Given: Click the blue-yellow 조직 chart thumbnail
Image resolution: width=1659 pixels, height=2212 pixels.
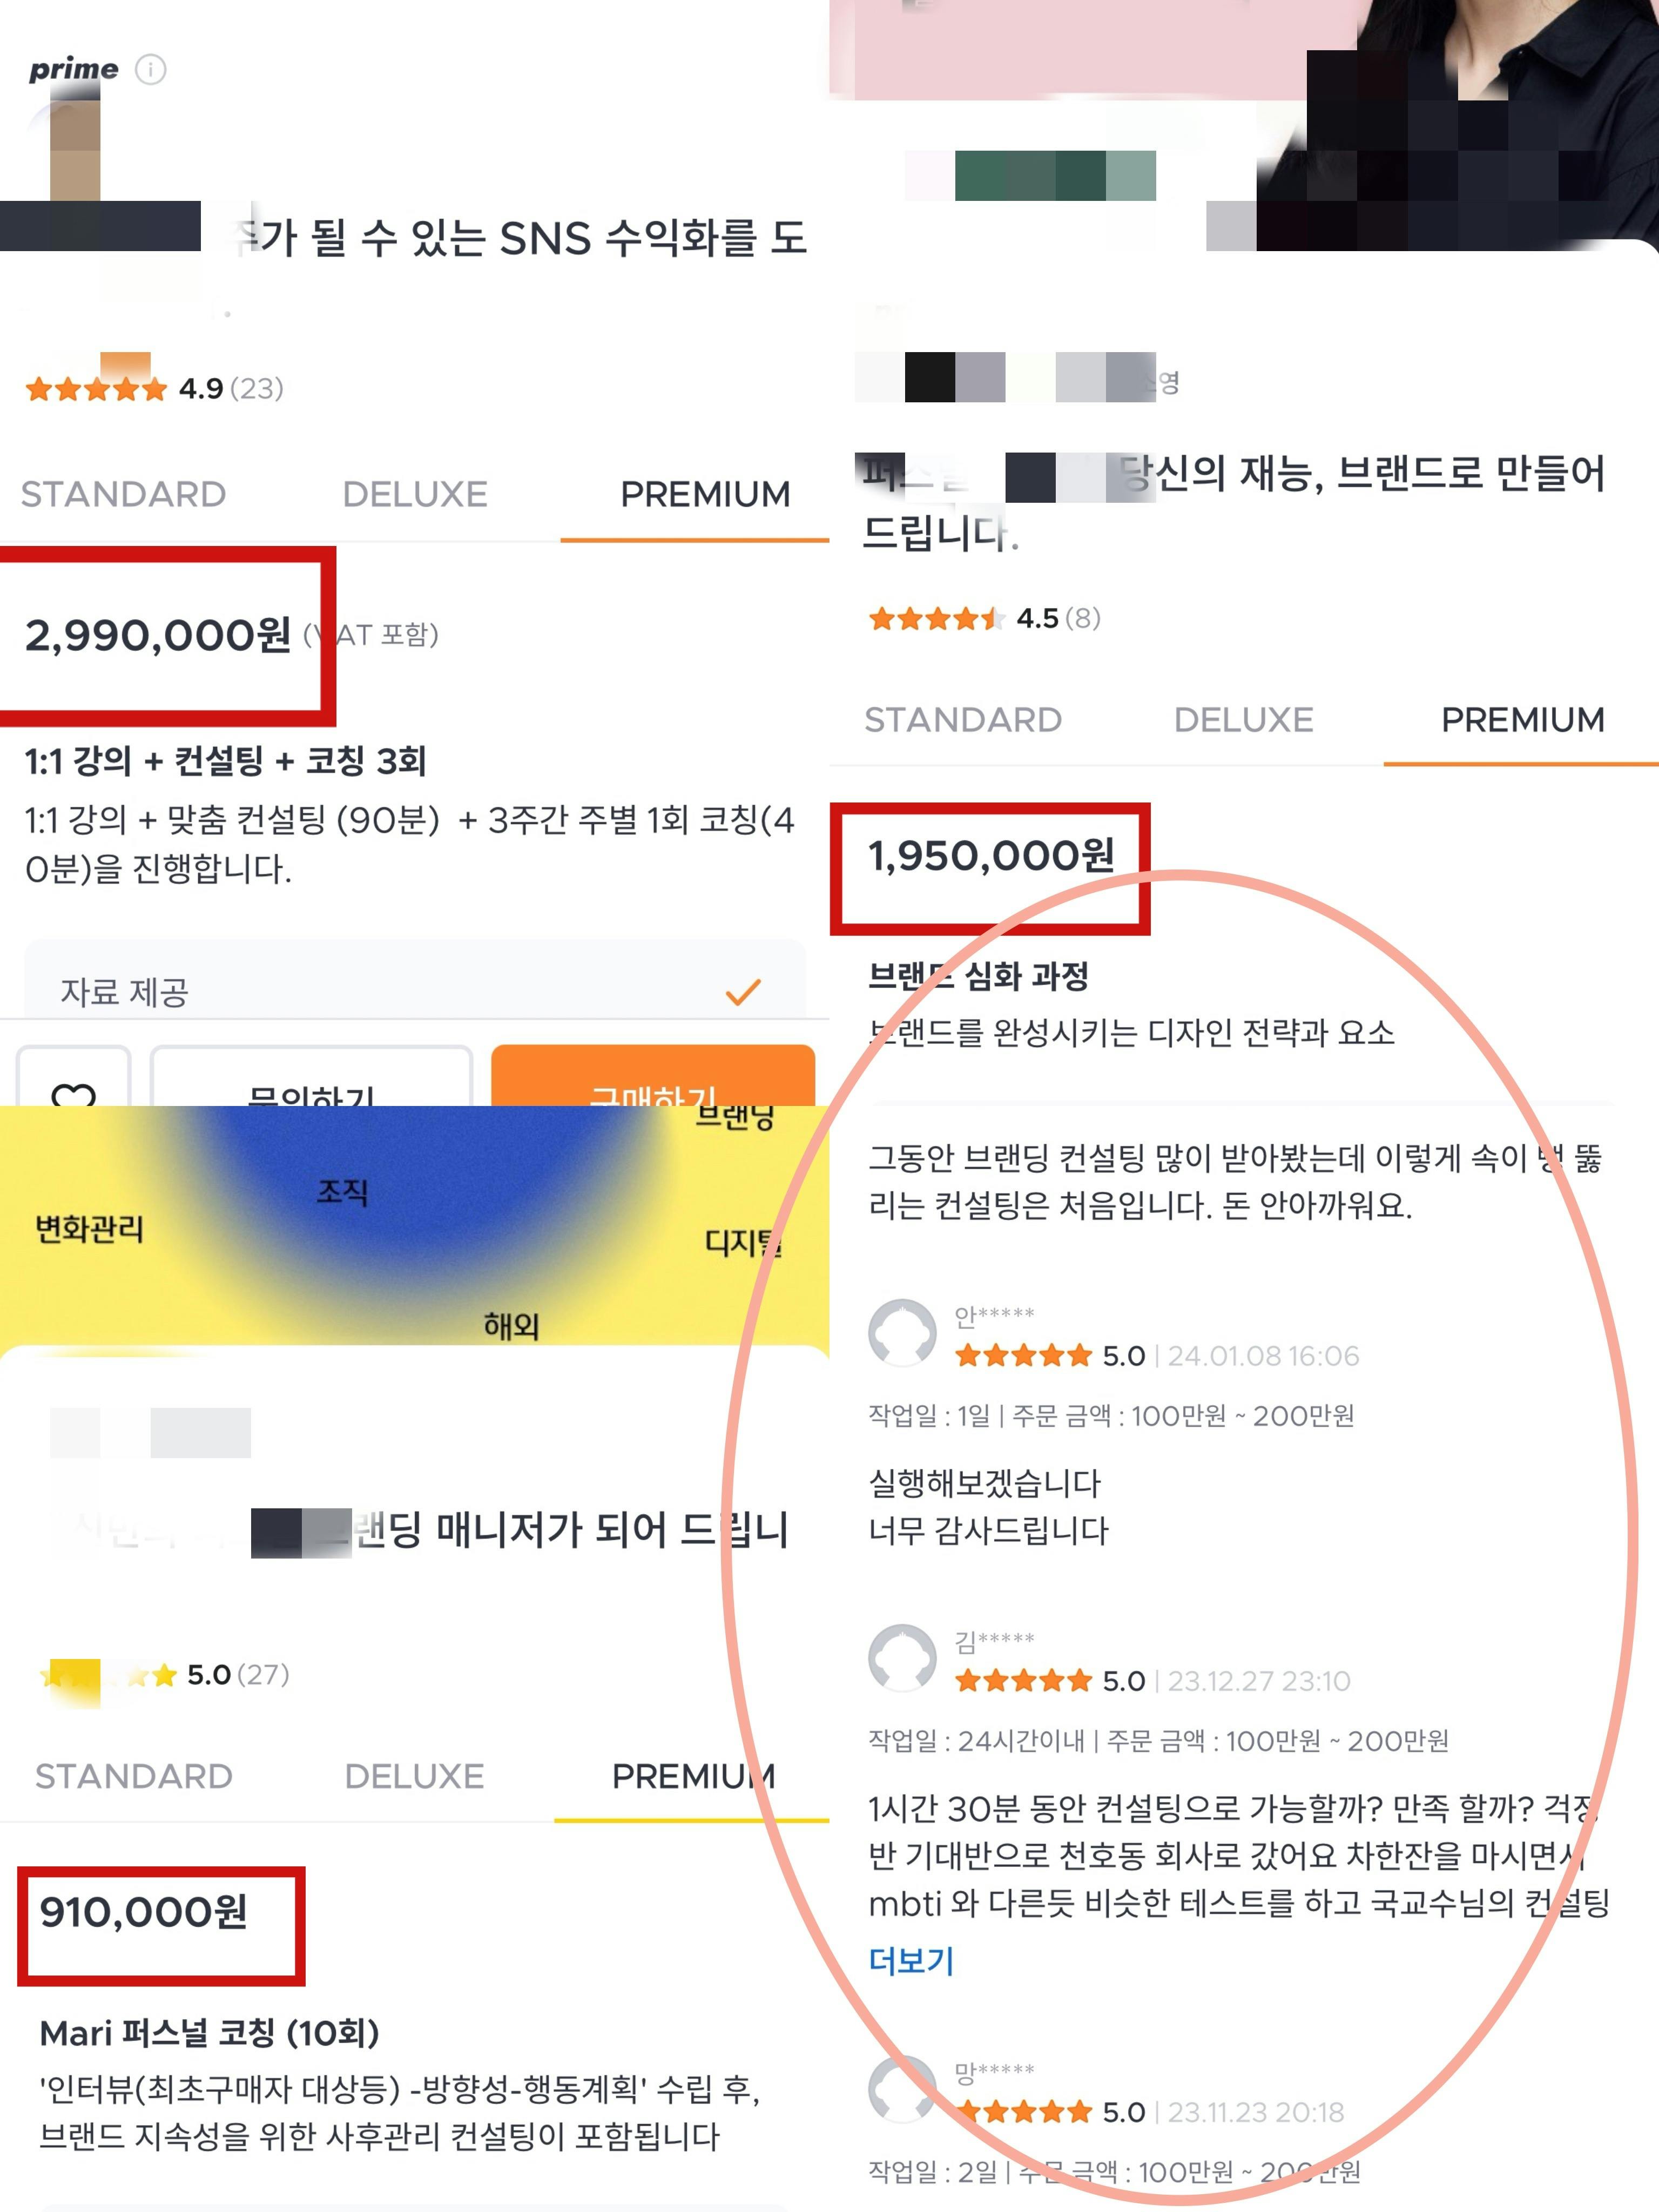Looking at the screenshot, I should (x=414, y=1226).
